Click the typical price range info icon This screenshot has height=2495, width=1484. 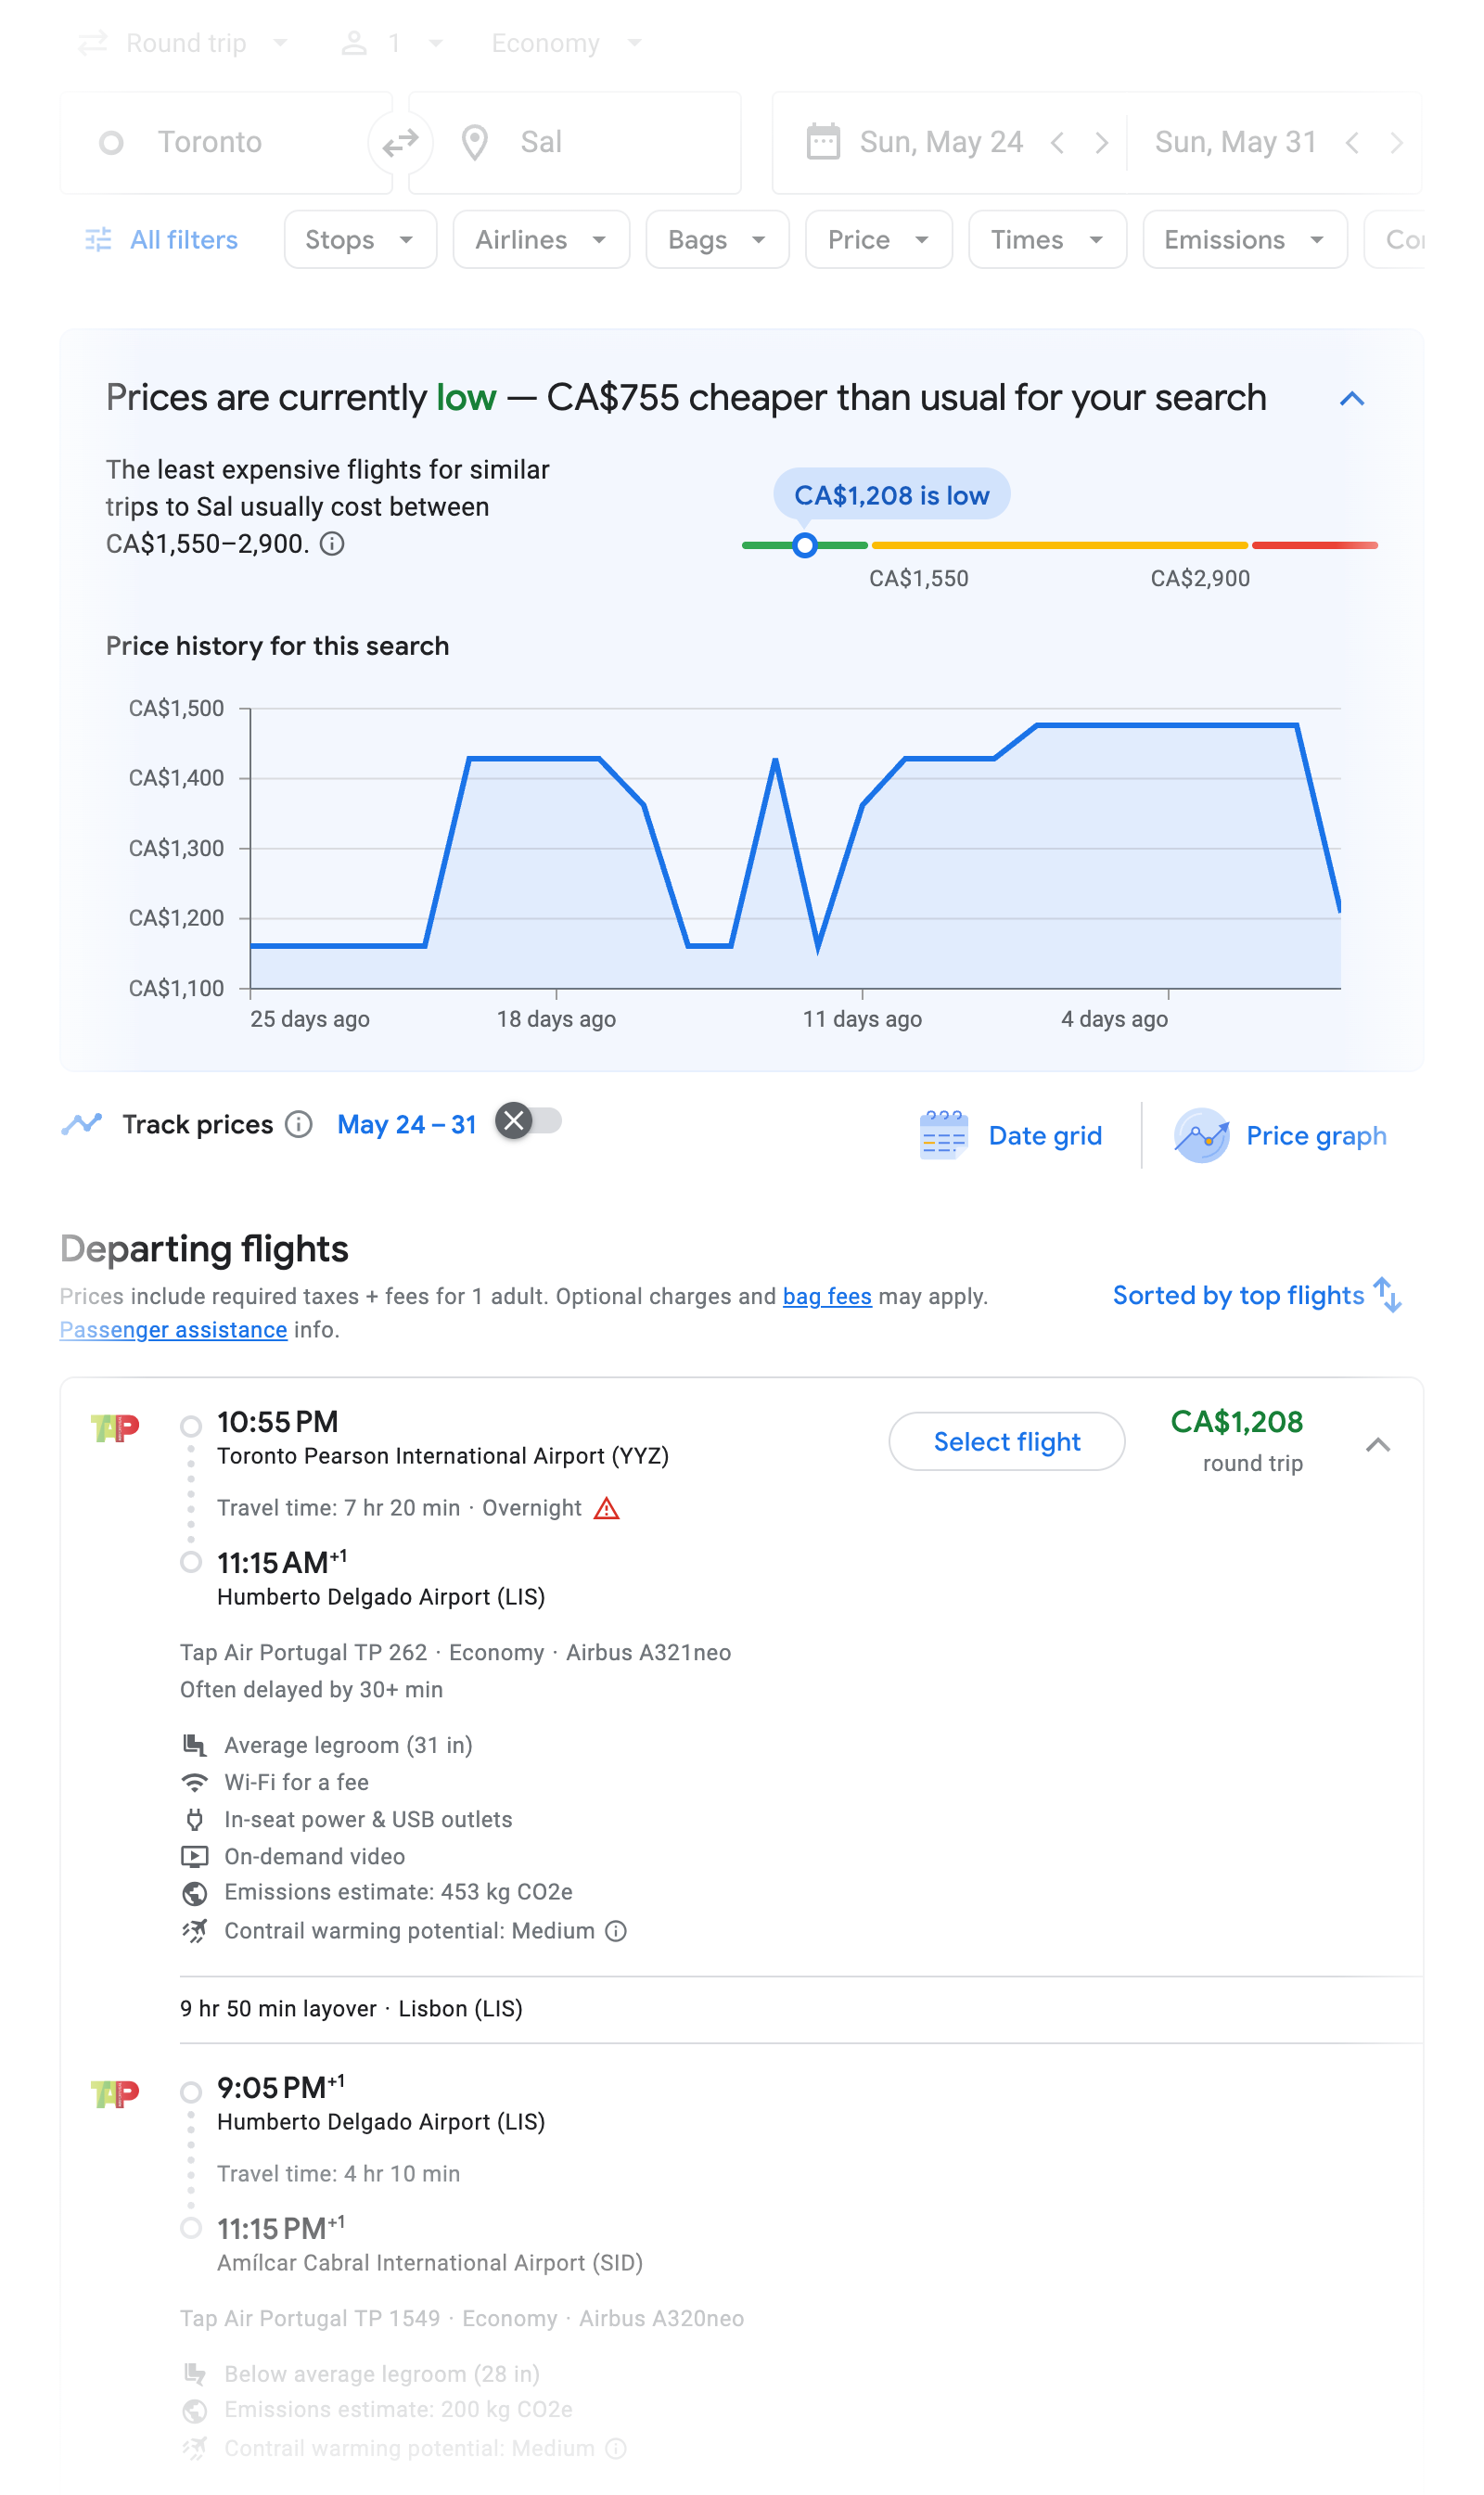click(334, 544)
